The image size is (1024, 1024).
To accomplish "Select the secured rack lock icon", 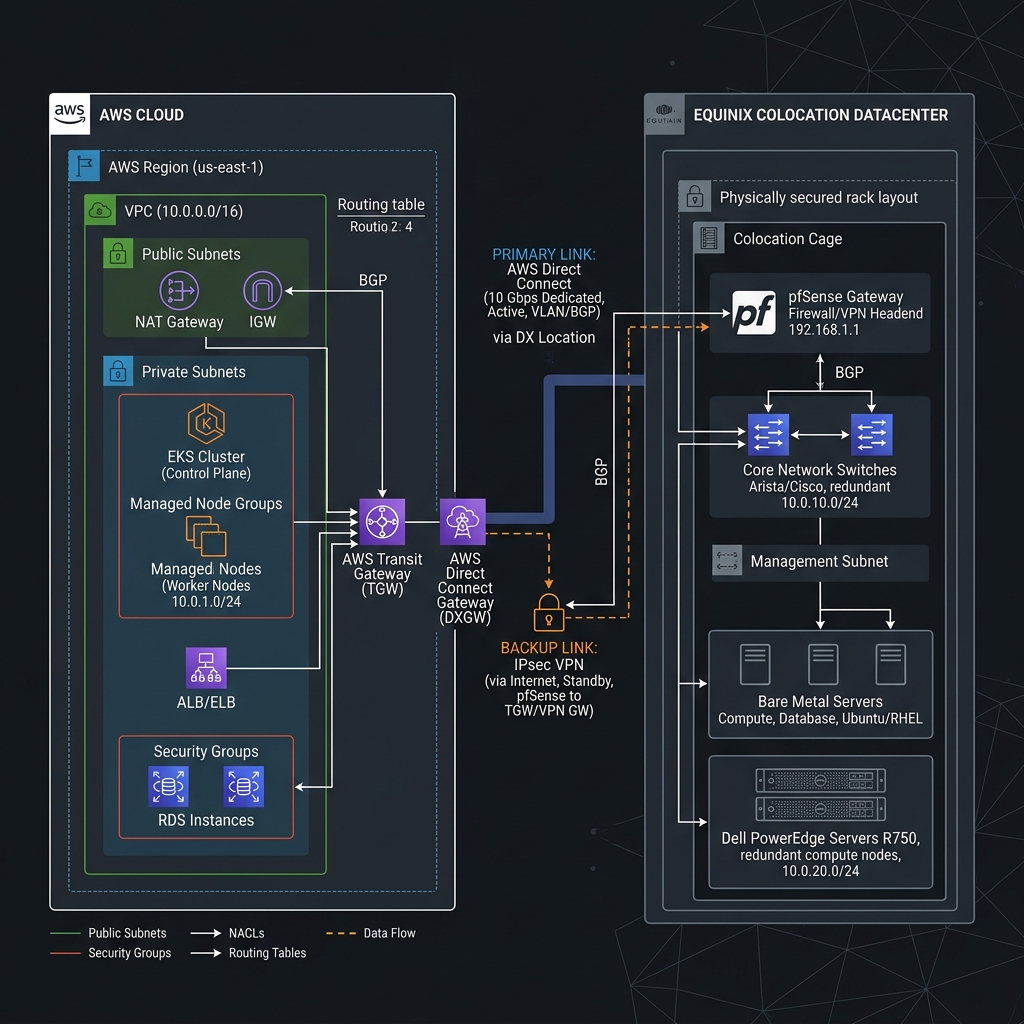I will coord(694,197).
